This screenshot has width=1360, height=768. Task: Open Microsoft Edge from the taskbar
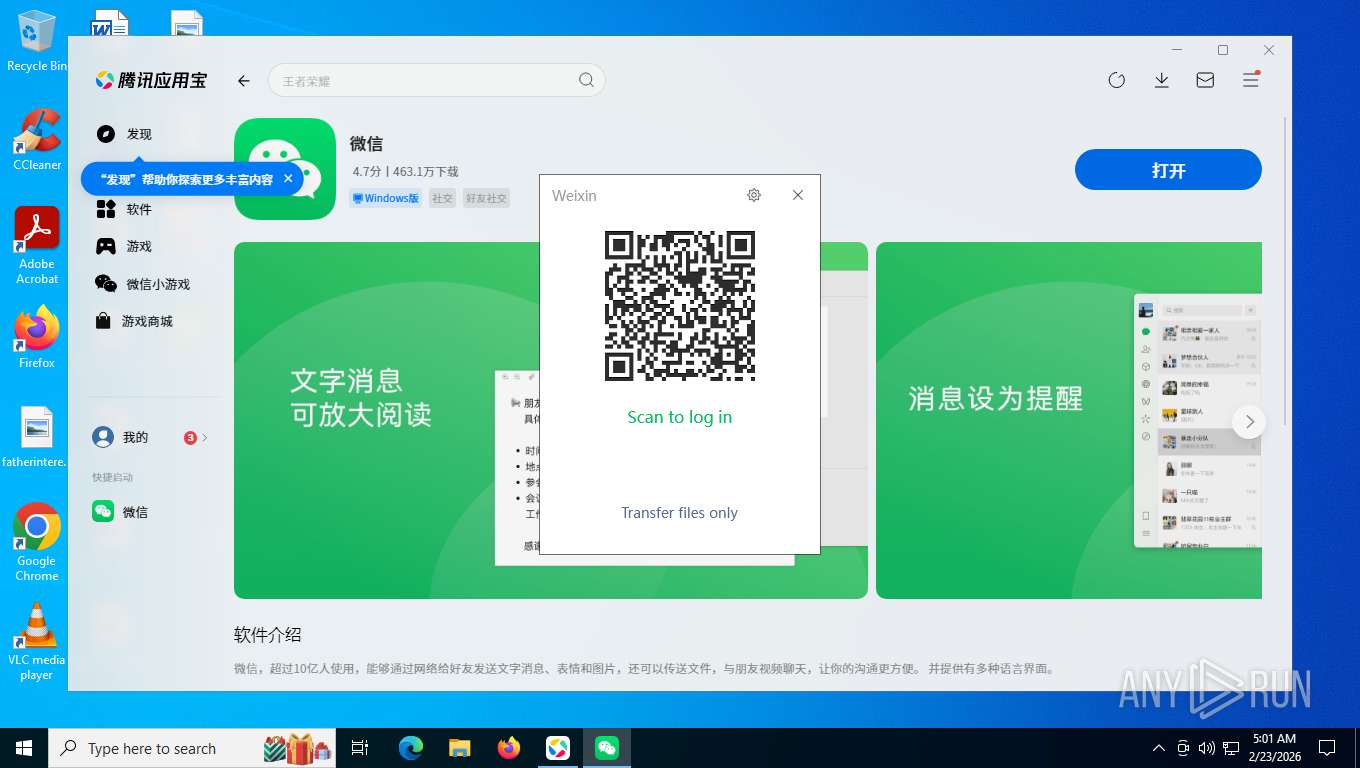pyautogui.click(x=411, y=748)
